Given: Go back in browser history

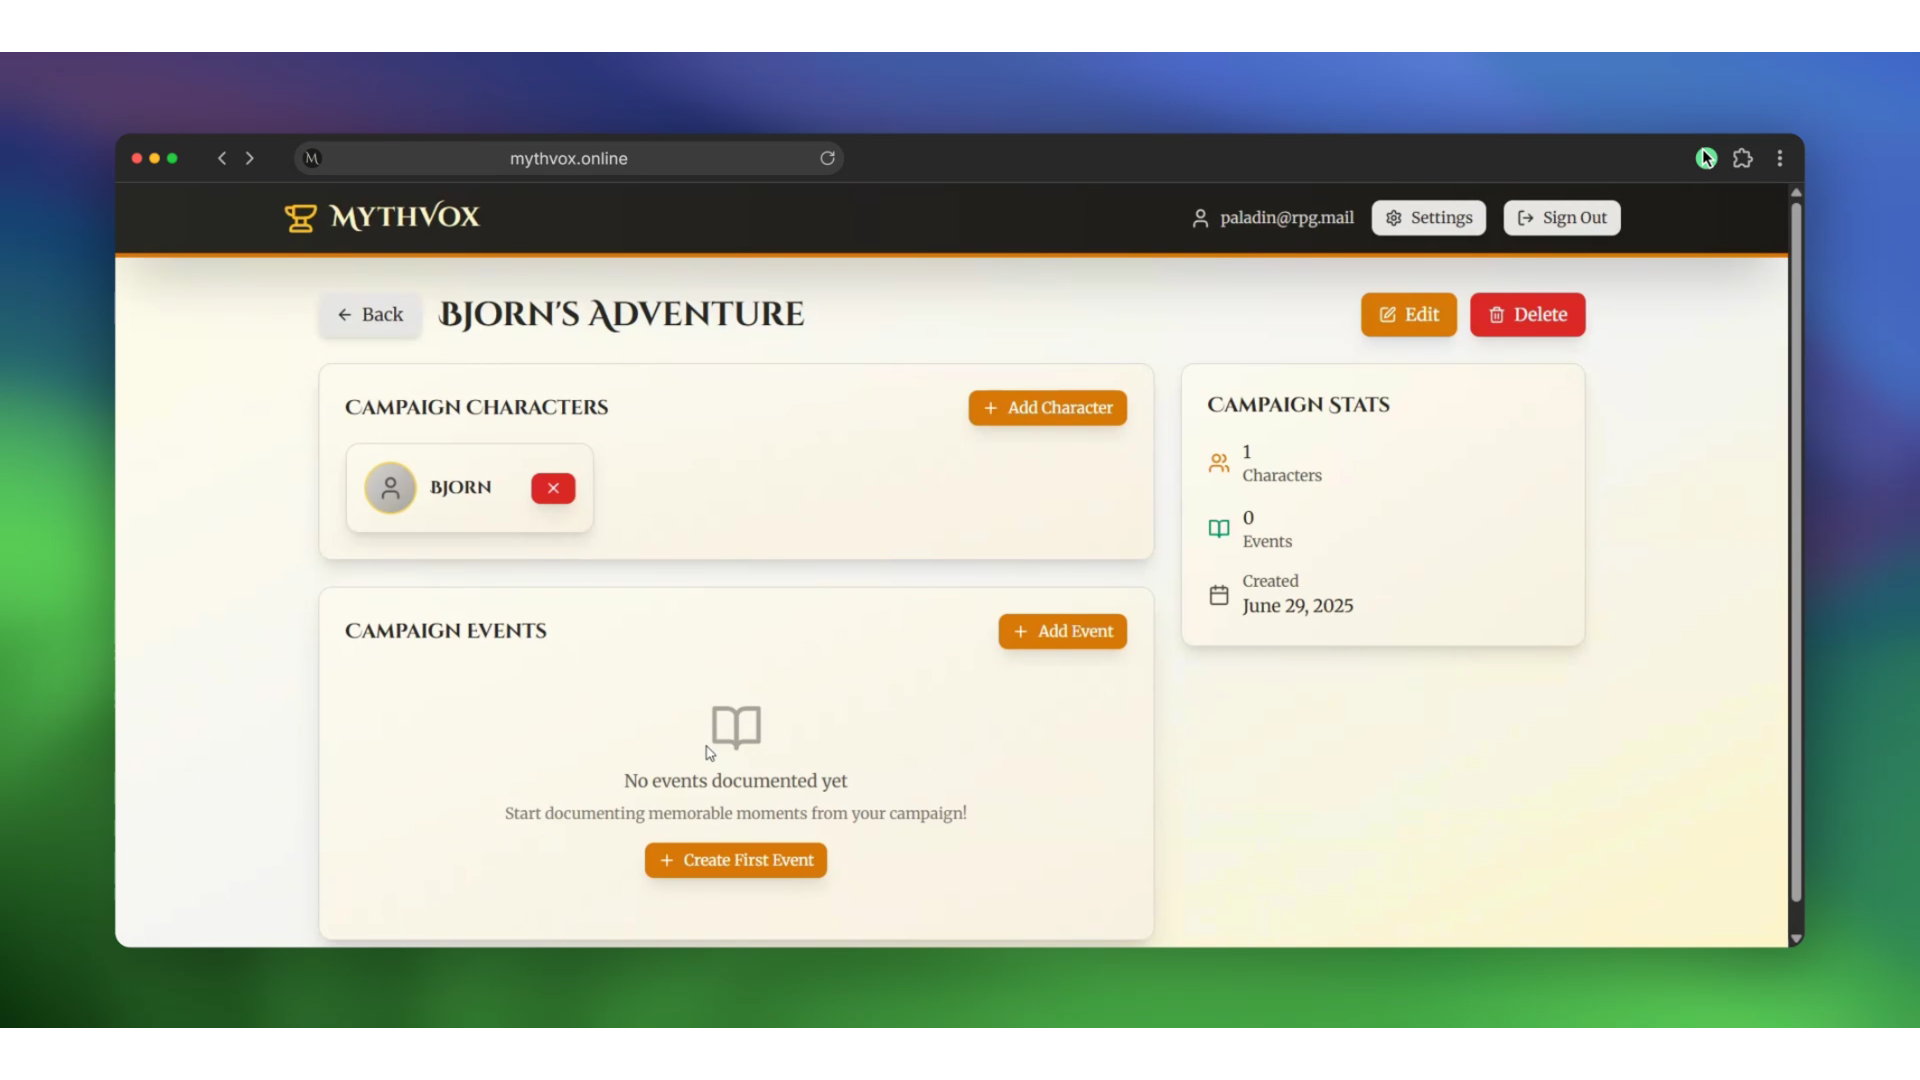Looking at the screenshot, I should pos(222,158).
